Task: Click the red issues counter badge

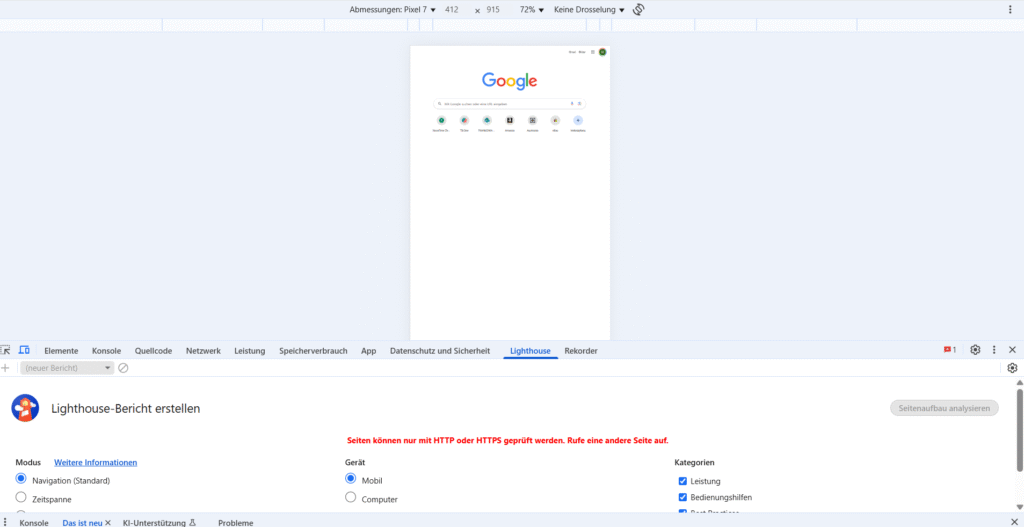Action: point(950,350)
